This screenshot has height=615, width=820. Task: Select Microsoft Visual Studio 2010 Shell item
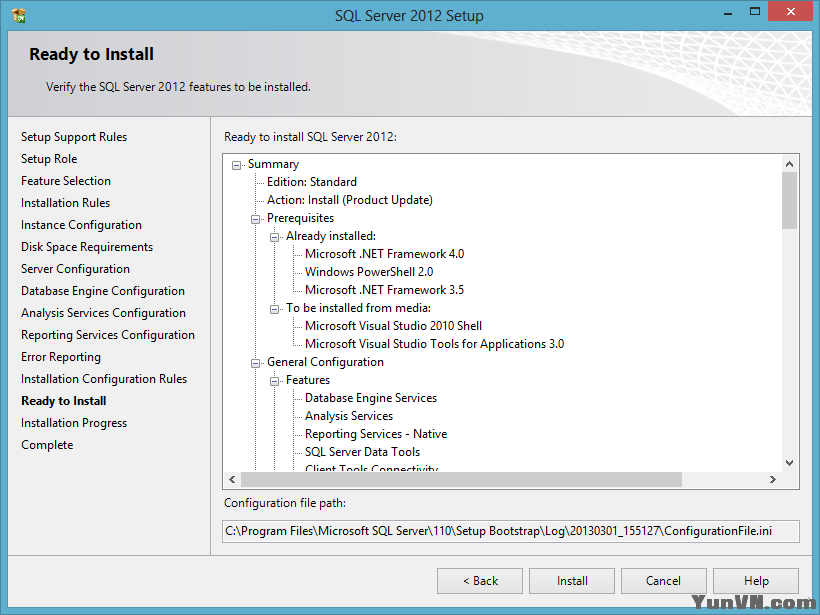point(393,326)
